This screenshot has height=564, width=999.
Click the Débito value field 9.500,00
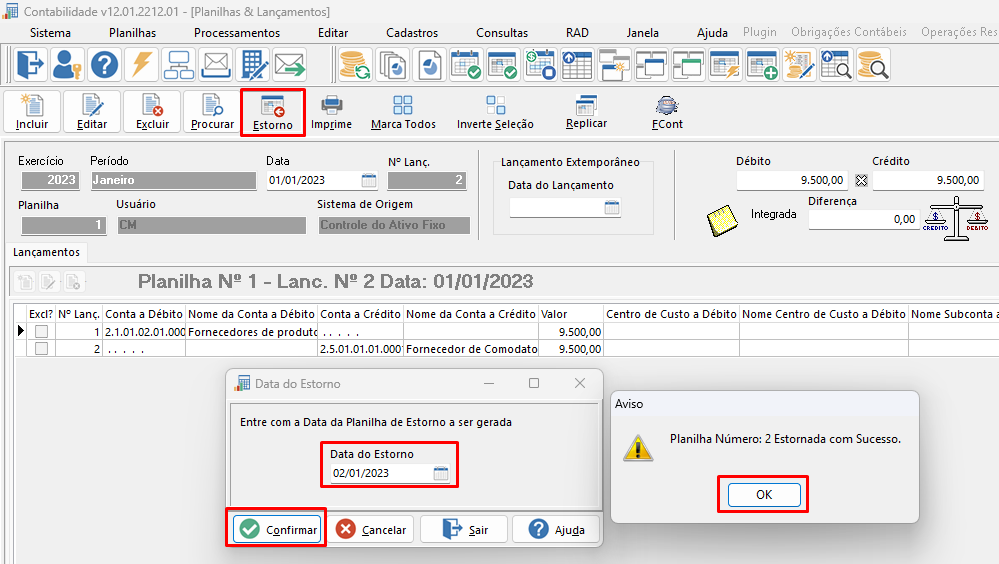(x=792, y=180)
